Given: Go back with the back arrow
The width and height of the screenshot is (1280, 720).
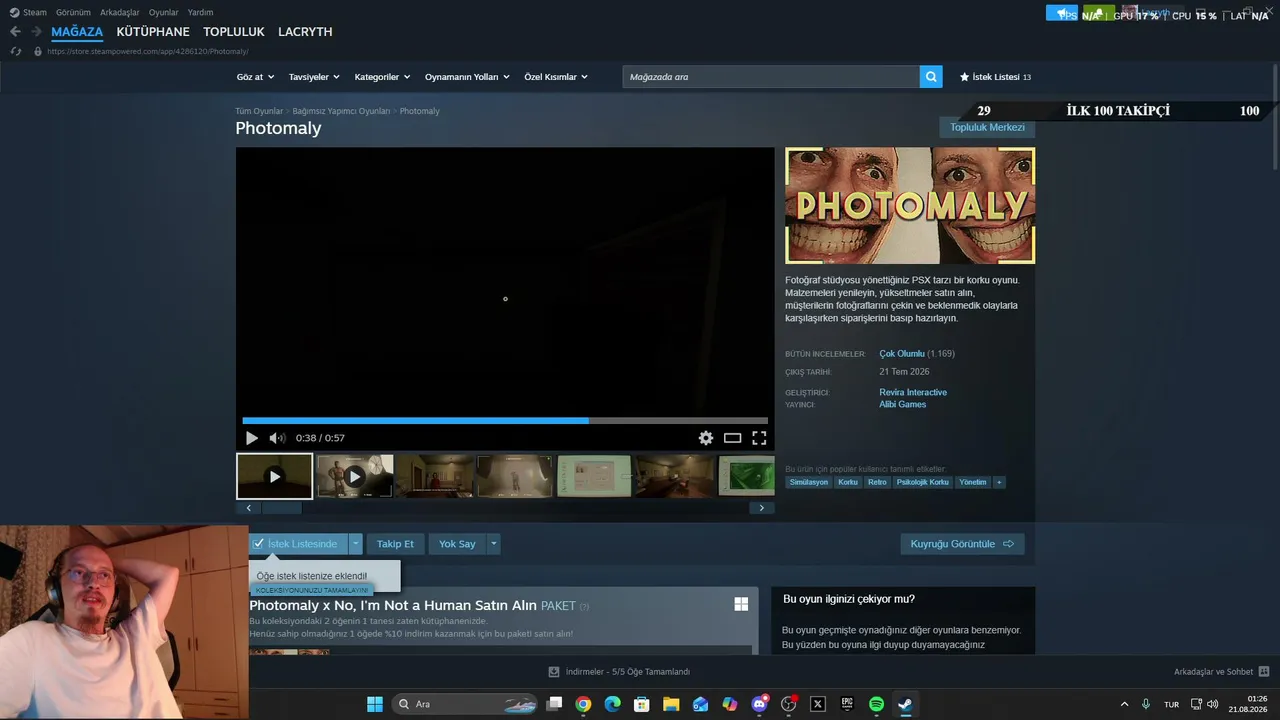Looking at the screenshot, I should (x=15, y=32).
